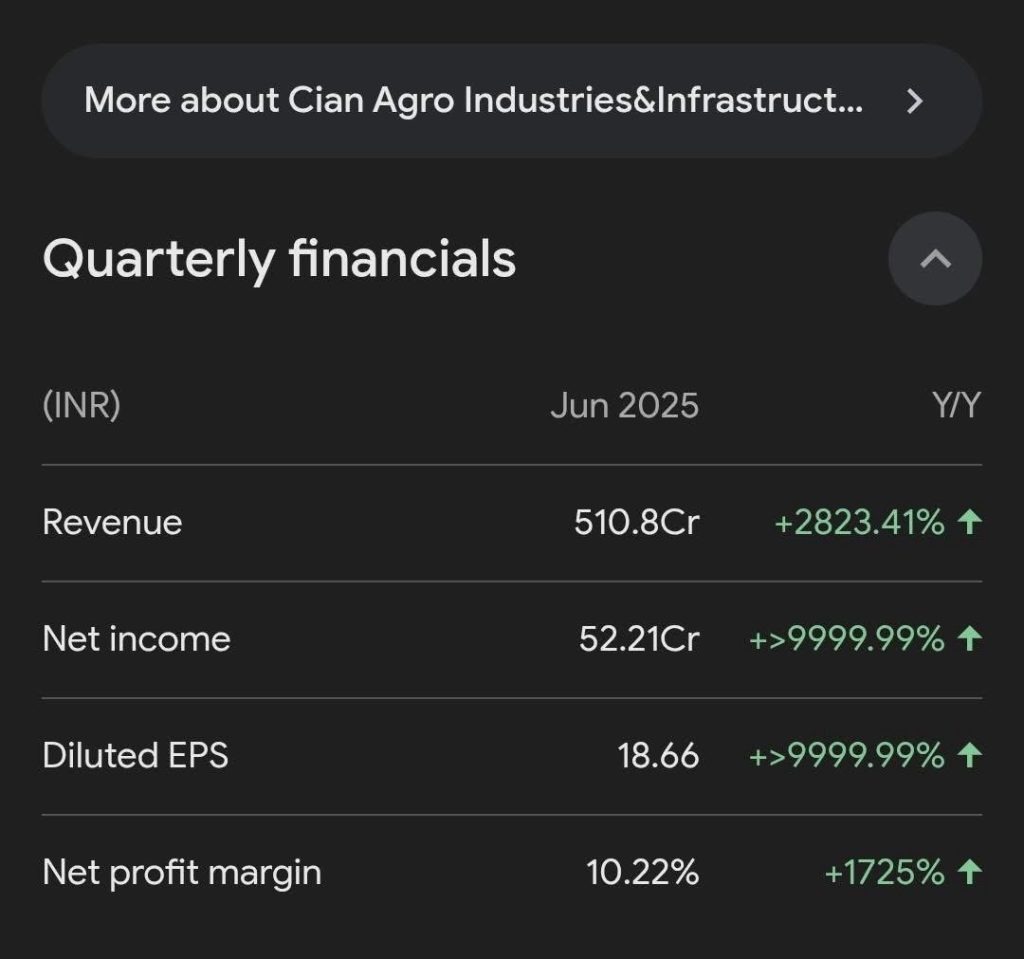The width and height of the screenshot is (1024, 959).
Task: Click the 510.8Cr revenue value
Action: pos(637,522)
